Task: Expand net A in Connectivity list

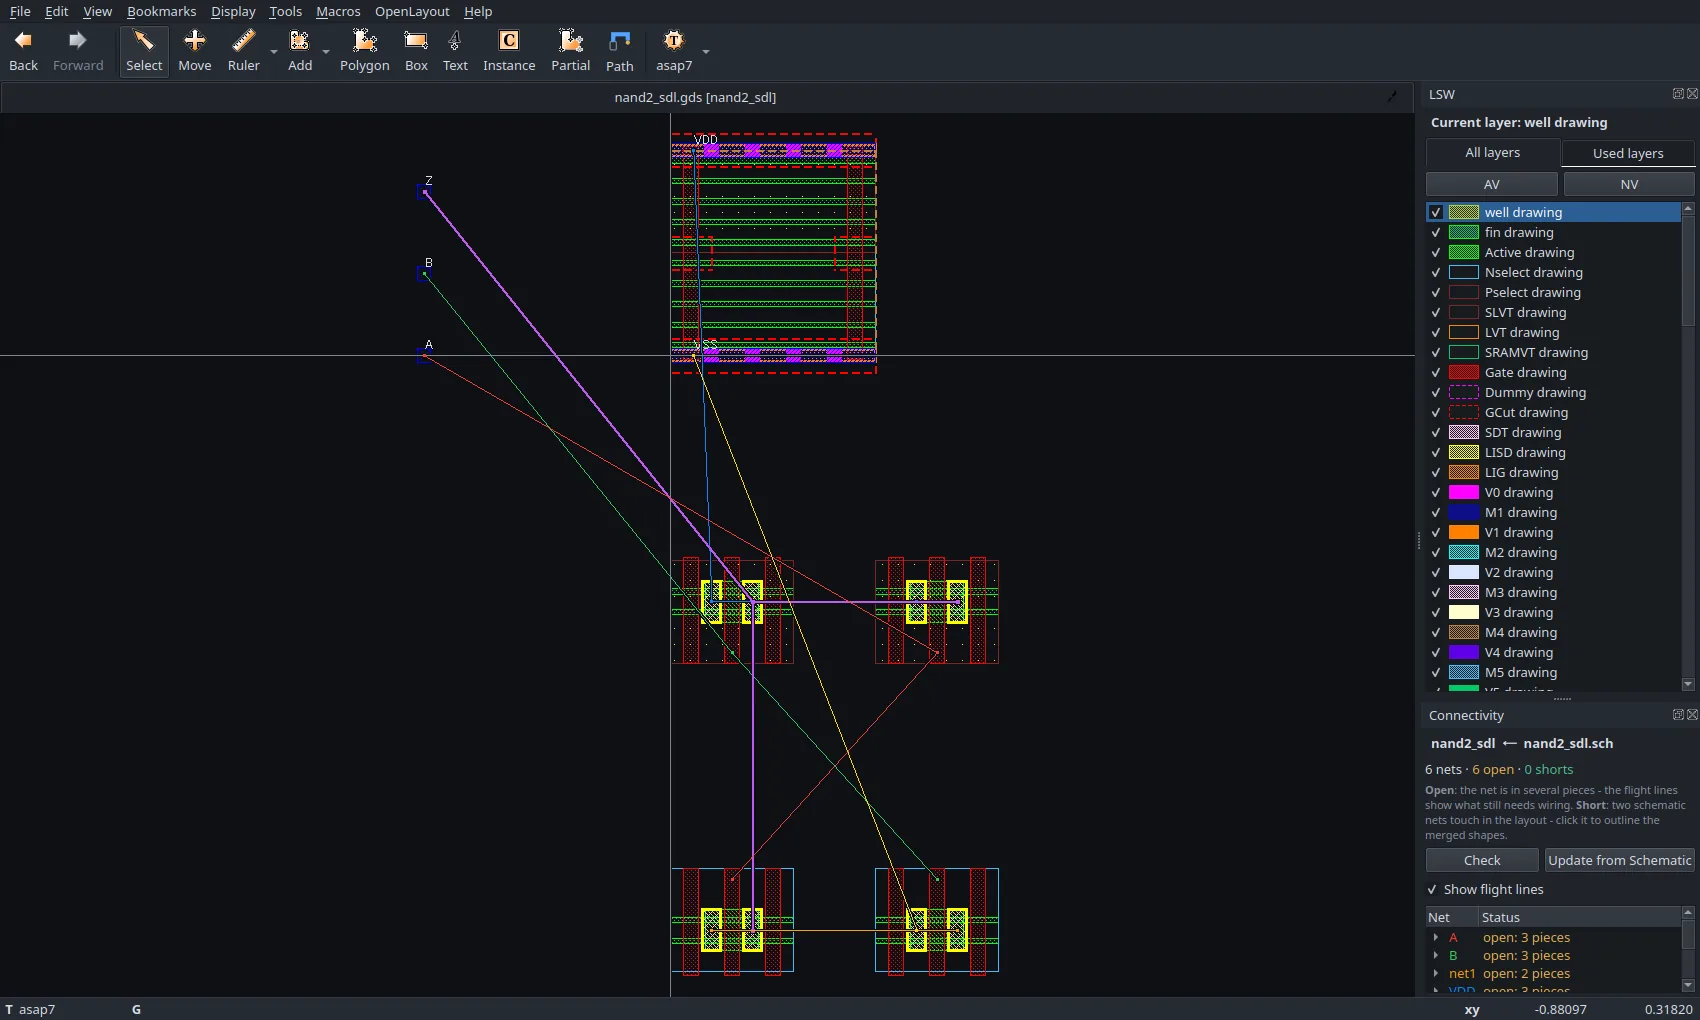Action: [1436, 937]
